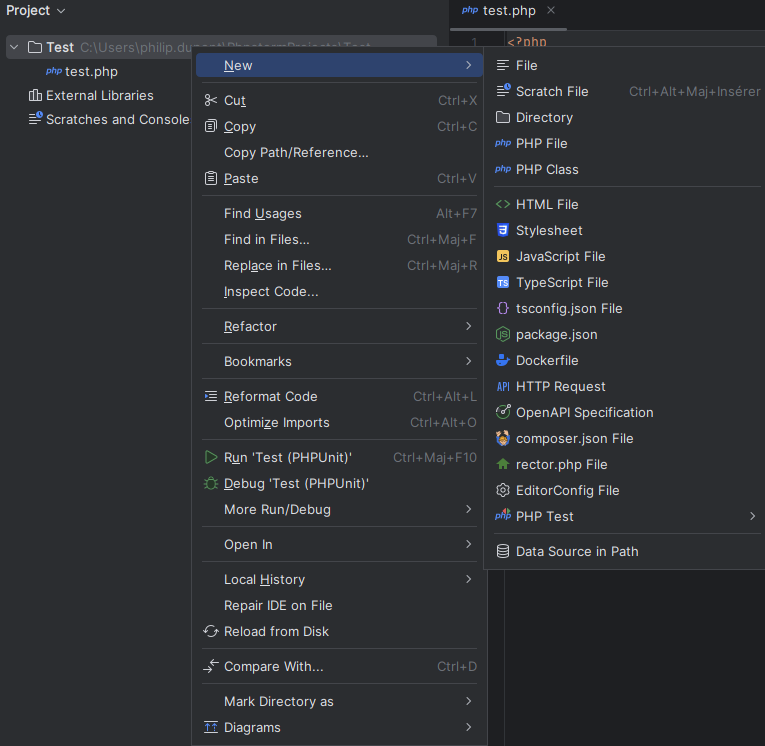Click the Debug bug icon

click(x=210, y=483)
